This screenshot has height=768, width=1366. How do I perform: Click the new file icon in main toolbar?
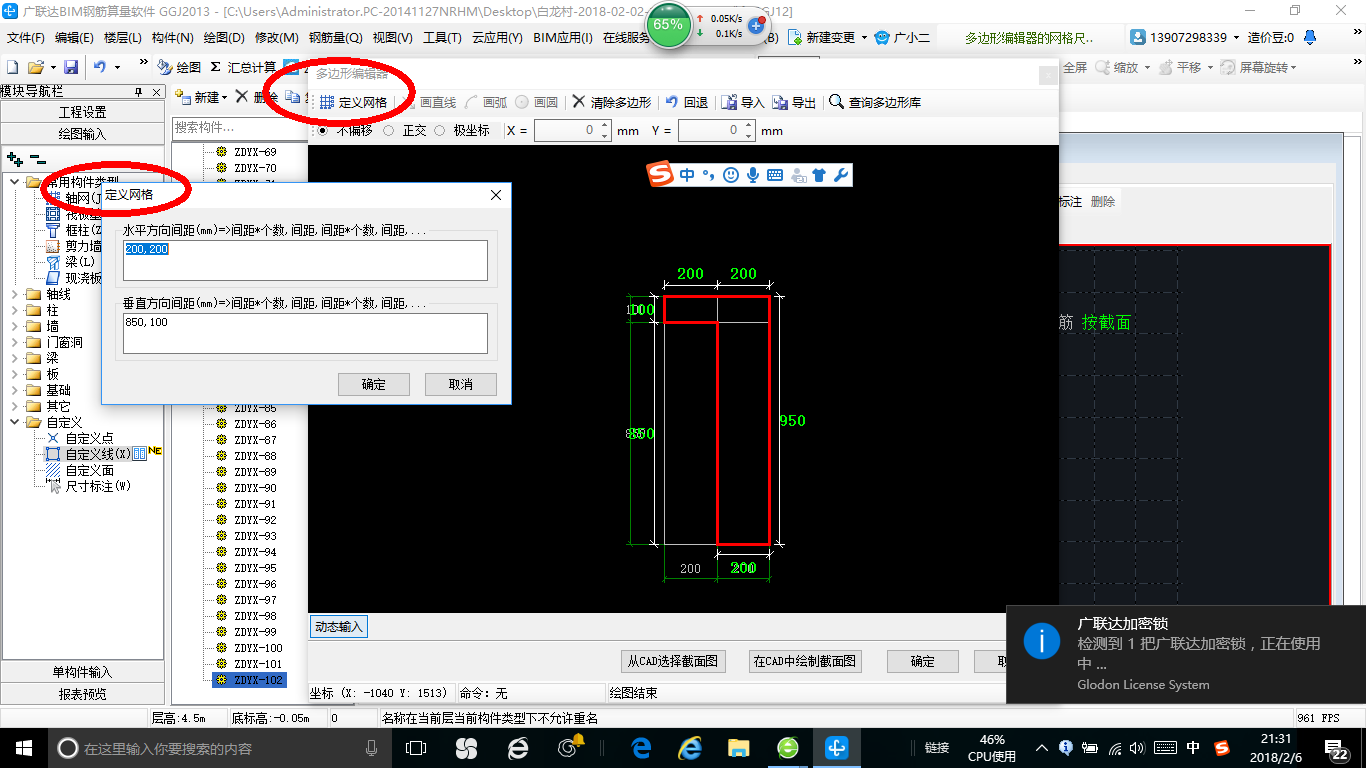coord(12,67)
